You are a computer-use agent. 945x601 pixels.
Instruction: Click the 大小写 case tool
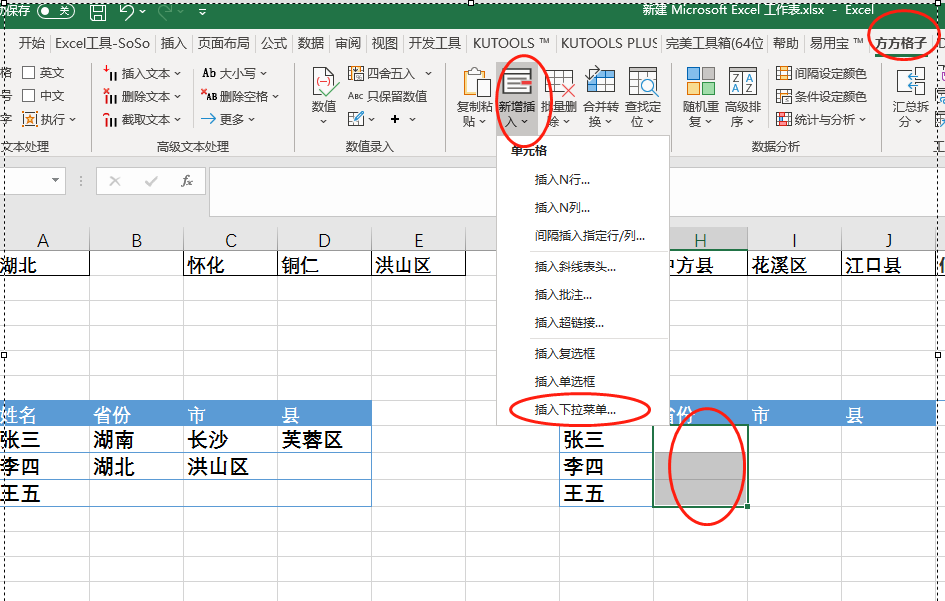click(234, 73)
